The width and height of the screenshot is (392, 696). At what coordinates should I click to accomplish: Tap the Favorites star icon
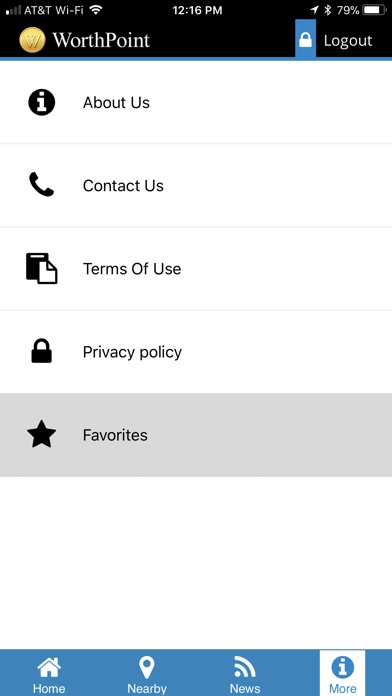(x=41, y=434)
